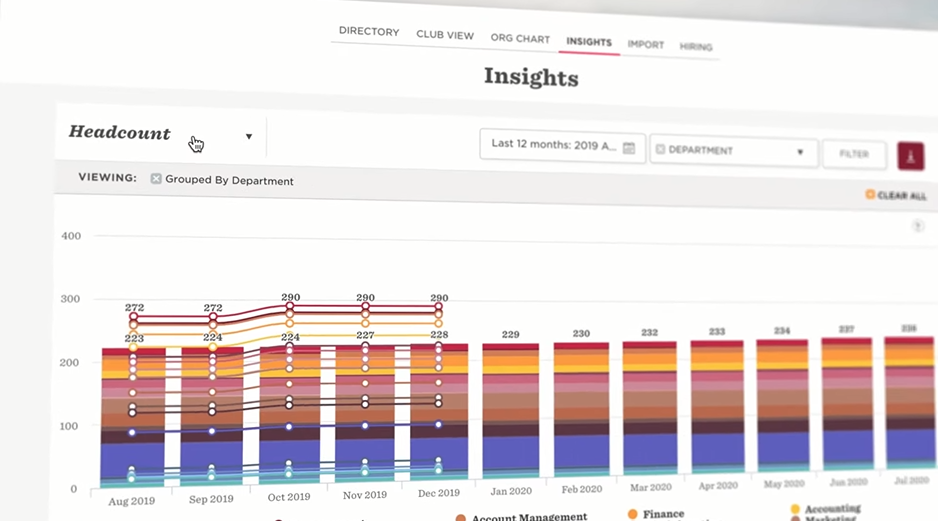Open the Hiring tab
This screenshot has width=938, height=521.
696,47
